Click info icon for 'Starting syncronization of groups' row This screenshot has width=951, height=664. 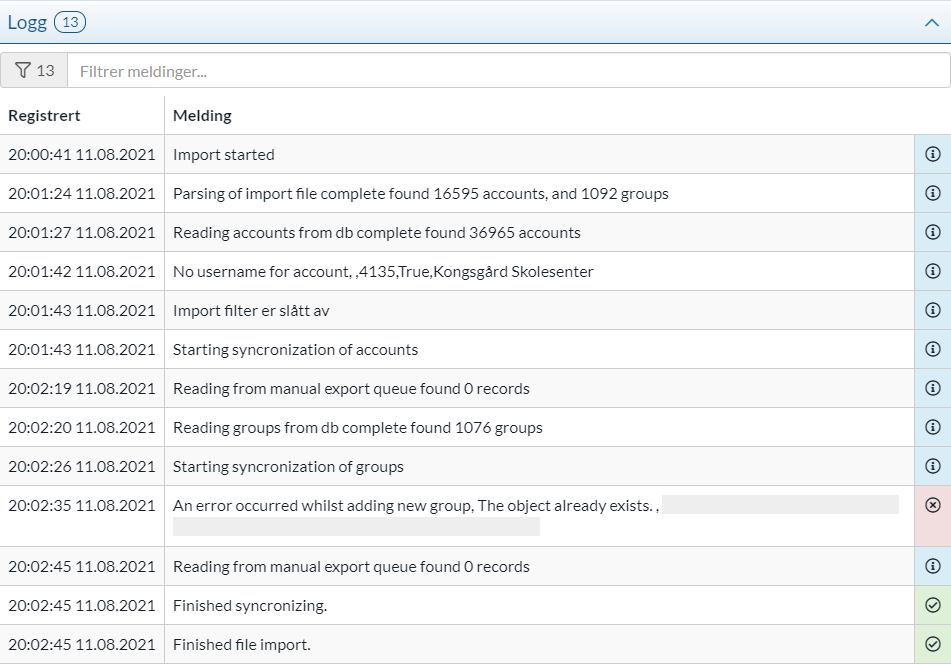coord(932,466)
